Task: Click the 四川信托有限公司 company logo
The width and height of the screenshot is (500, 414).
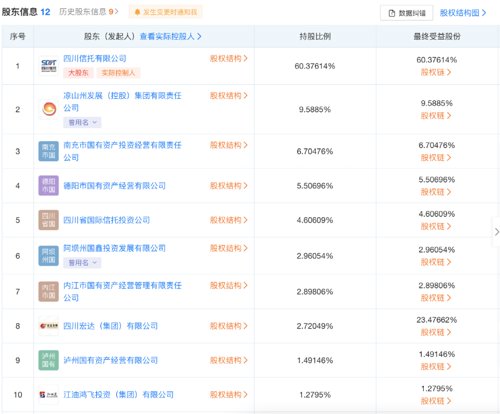Action: click(x=49, y=66)
